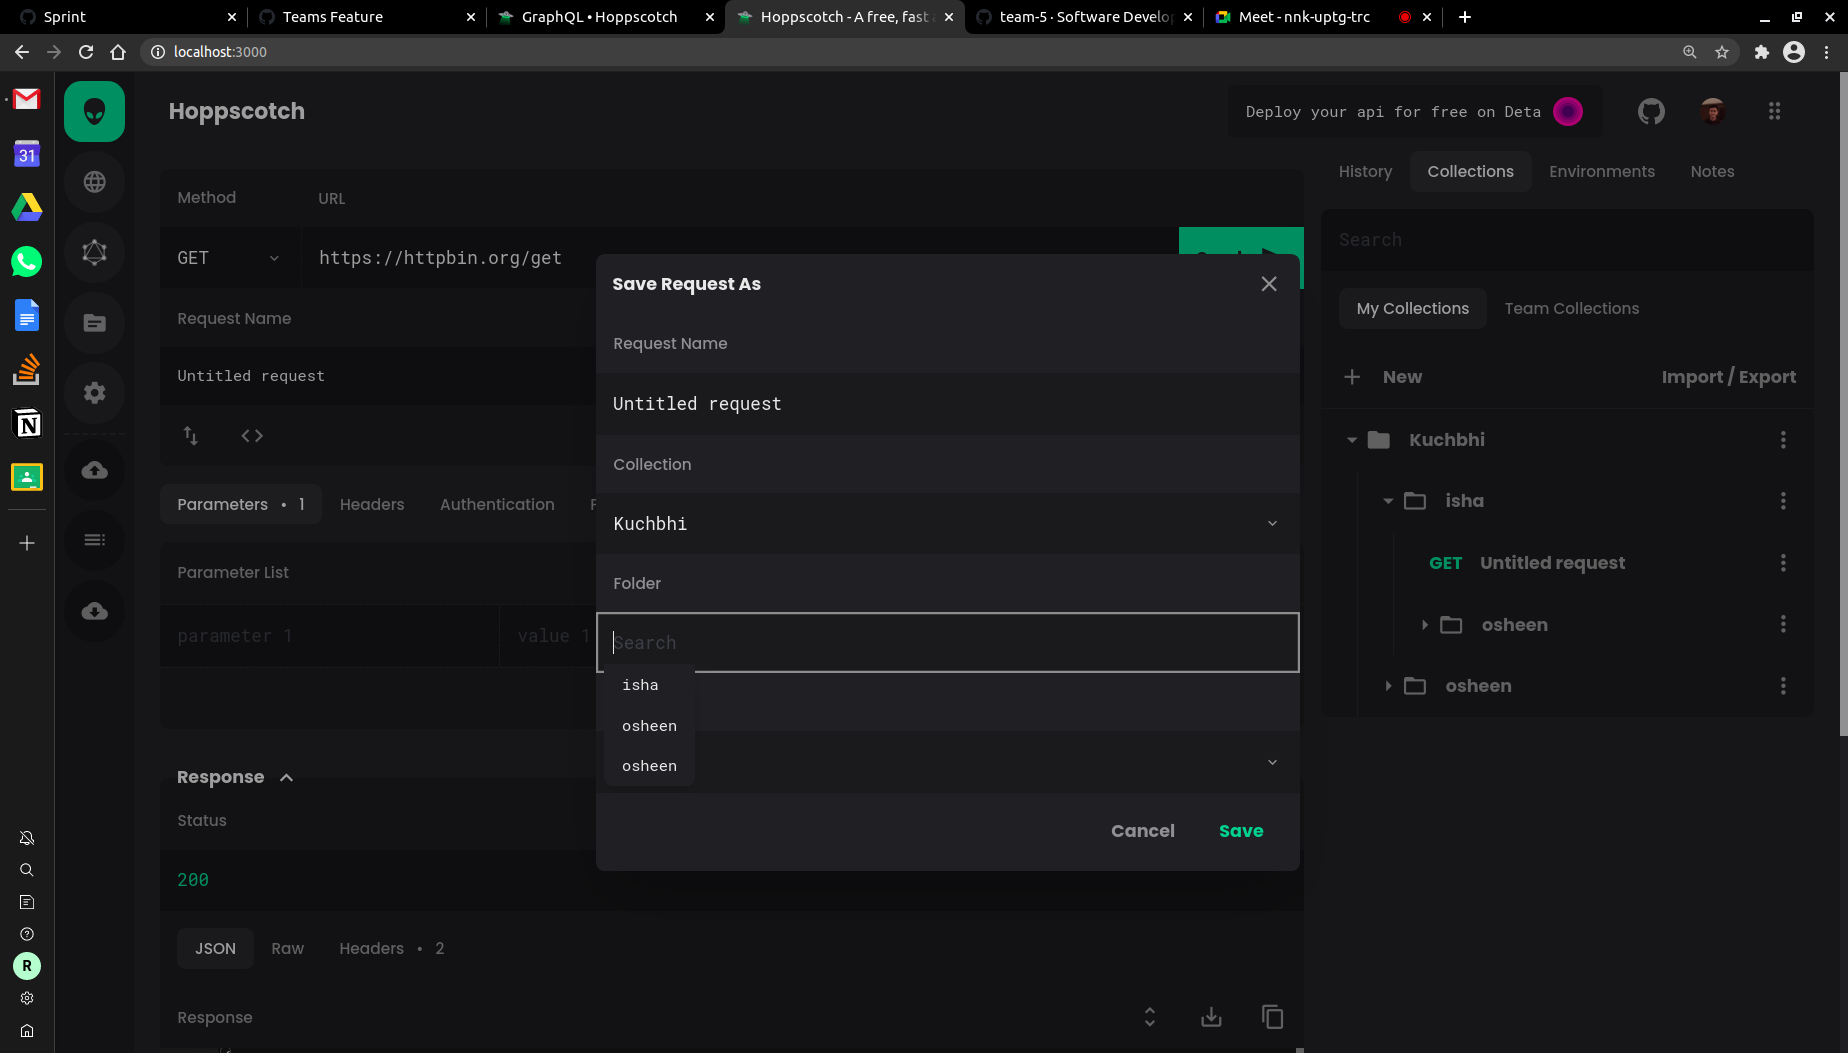Viewport: 1848px width, 1053px height.
Task: Open the Collection dropdown showing Kuchbhi
Action: 947,523
